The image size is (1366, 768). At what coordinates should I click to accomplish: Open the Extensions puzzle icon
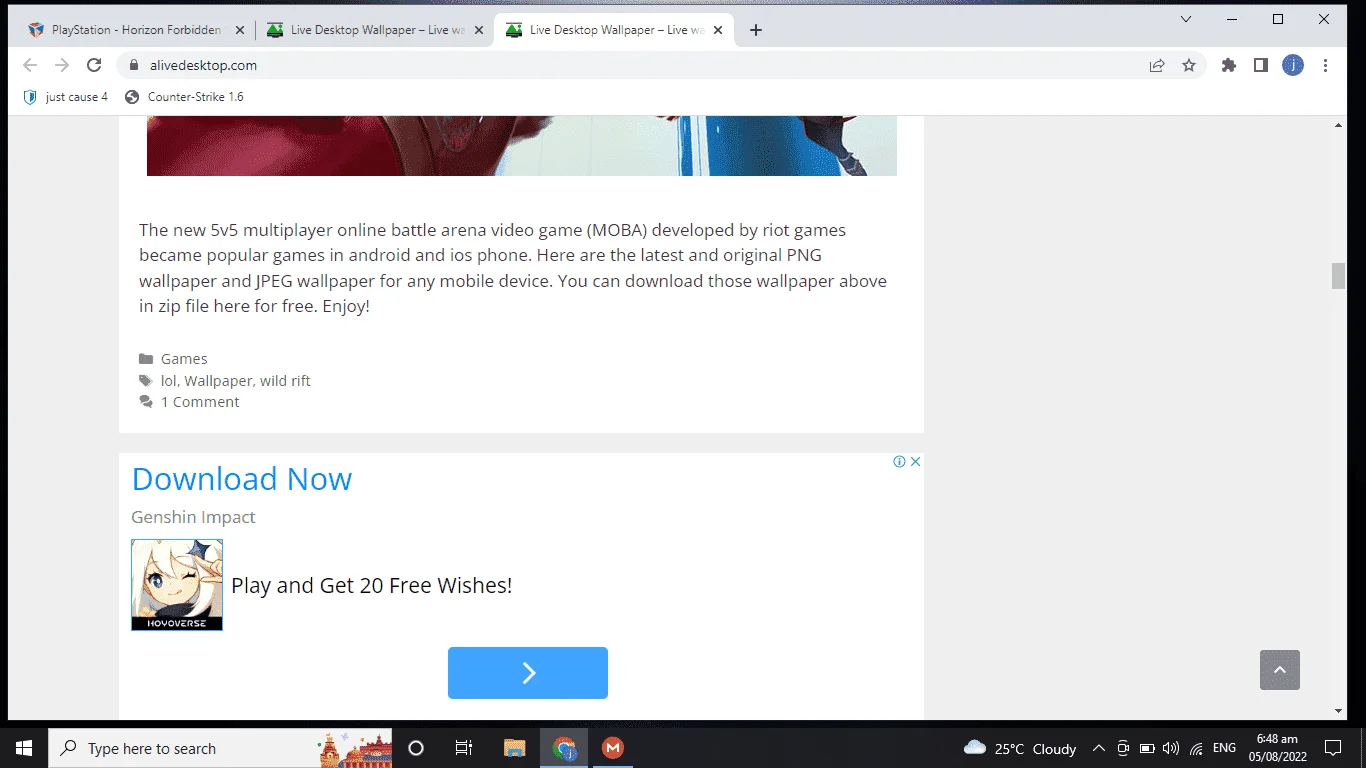pyautogui.click(x=1229, y=65)
